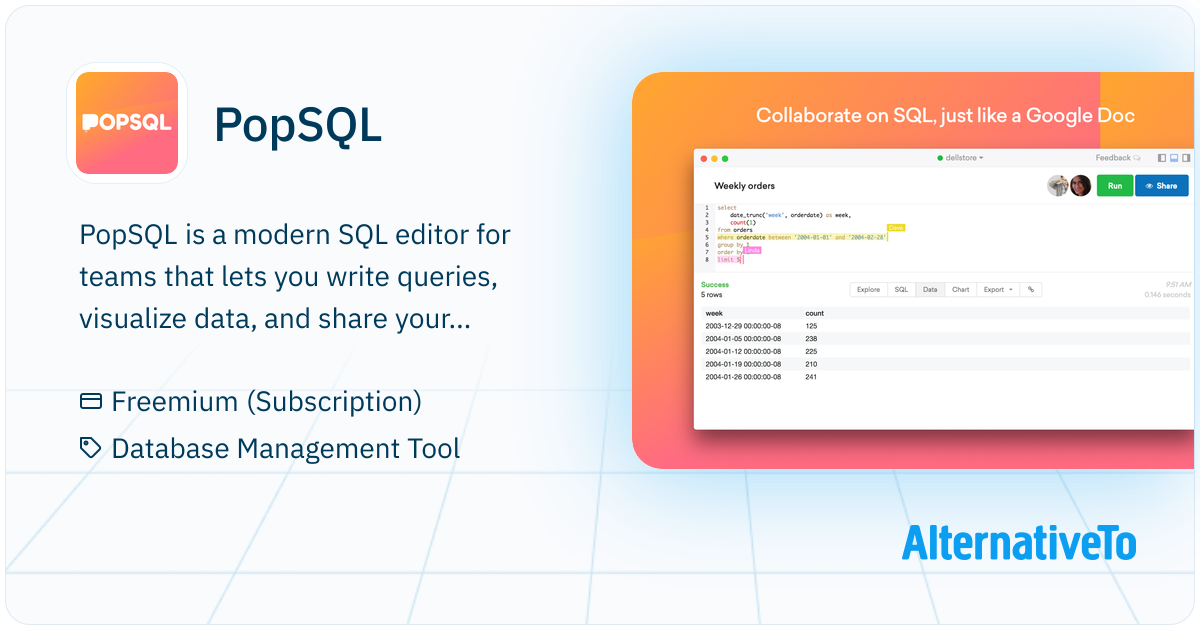Screen dimensions: 1200x630
Task: Click the AlternativeTo logo
Action: click(x=1019, y=542)
